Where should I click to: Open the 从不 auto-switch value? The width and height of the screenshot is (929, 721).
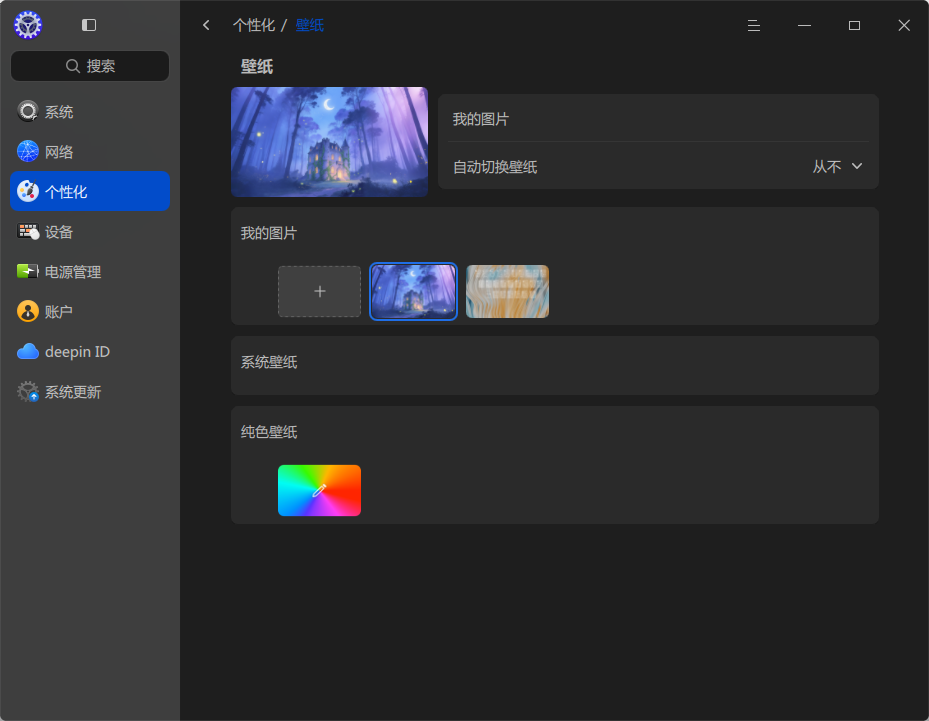point(827,167)
